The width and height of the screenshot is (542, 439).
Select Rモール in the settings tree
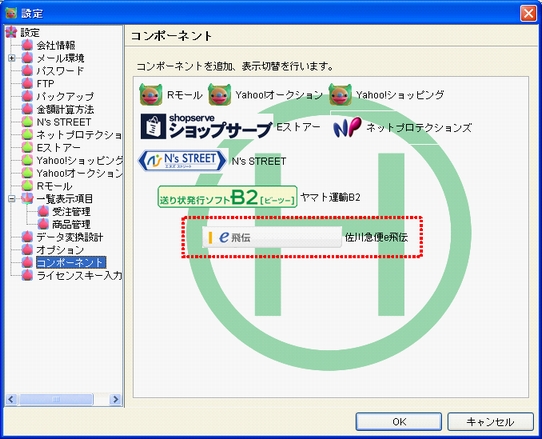(54, 186)
